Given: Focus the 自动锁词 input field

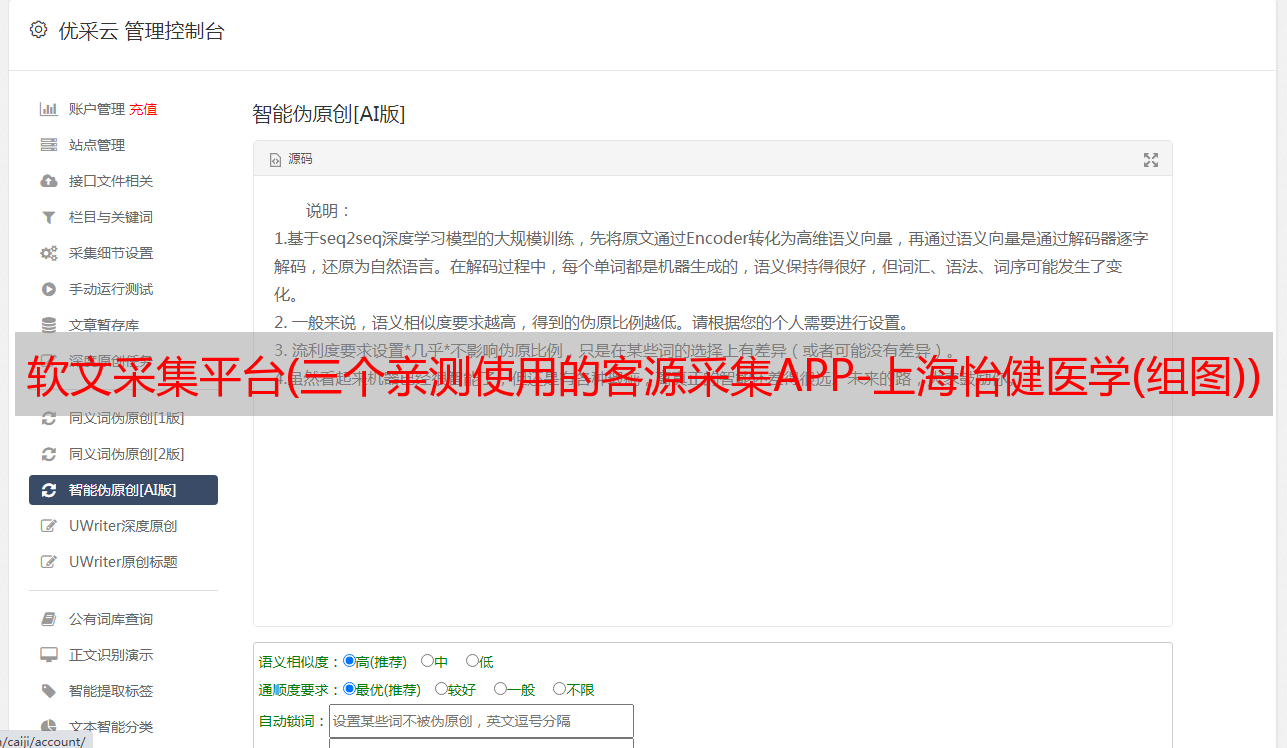Looking at the screenshot, I should [481, 721].
